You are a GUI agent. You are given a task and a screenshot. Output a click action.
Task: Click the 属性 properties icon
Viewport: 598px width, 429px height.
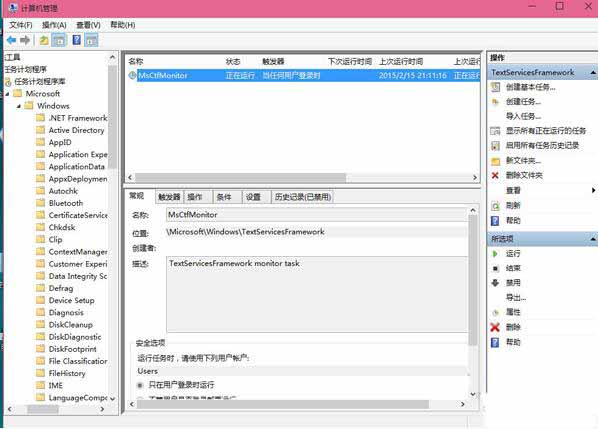pyautogui.click(x=495, y=313)
